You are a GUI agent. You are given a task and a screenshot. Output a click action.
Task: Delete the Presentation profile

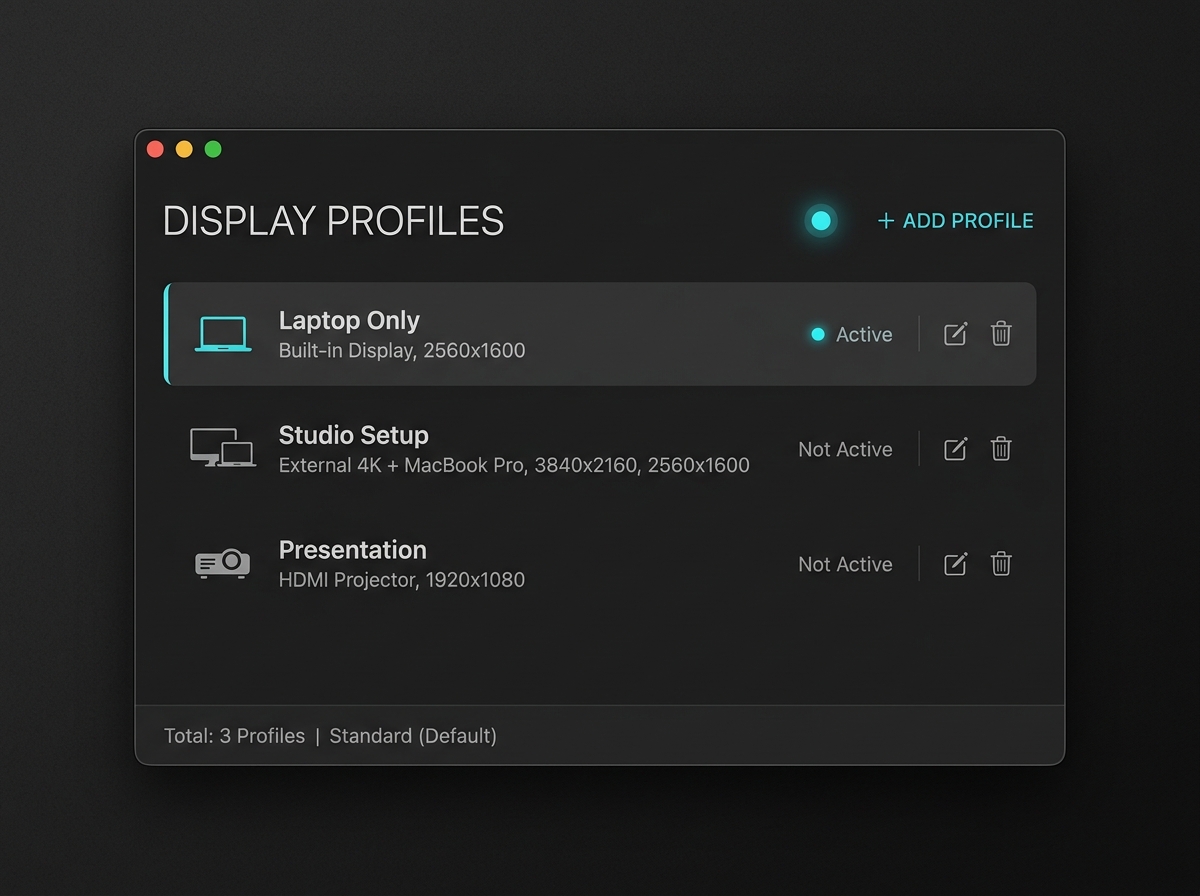point(1001,564)
